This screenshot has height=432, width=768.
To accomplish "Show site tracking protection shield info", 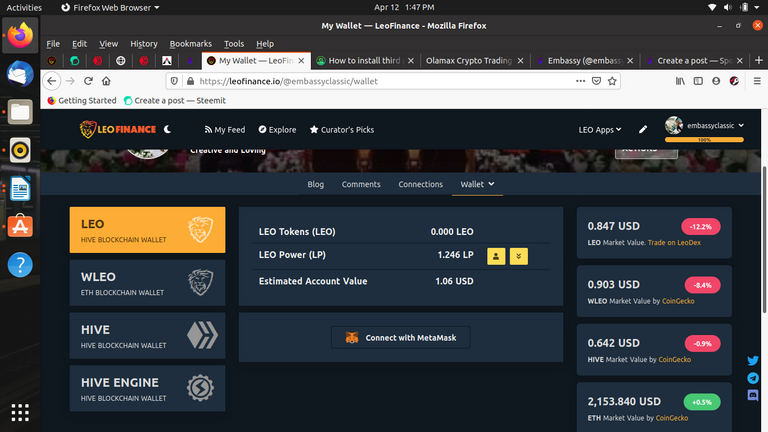I will pyautogui.click(x=174, y=81).
